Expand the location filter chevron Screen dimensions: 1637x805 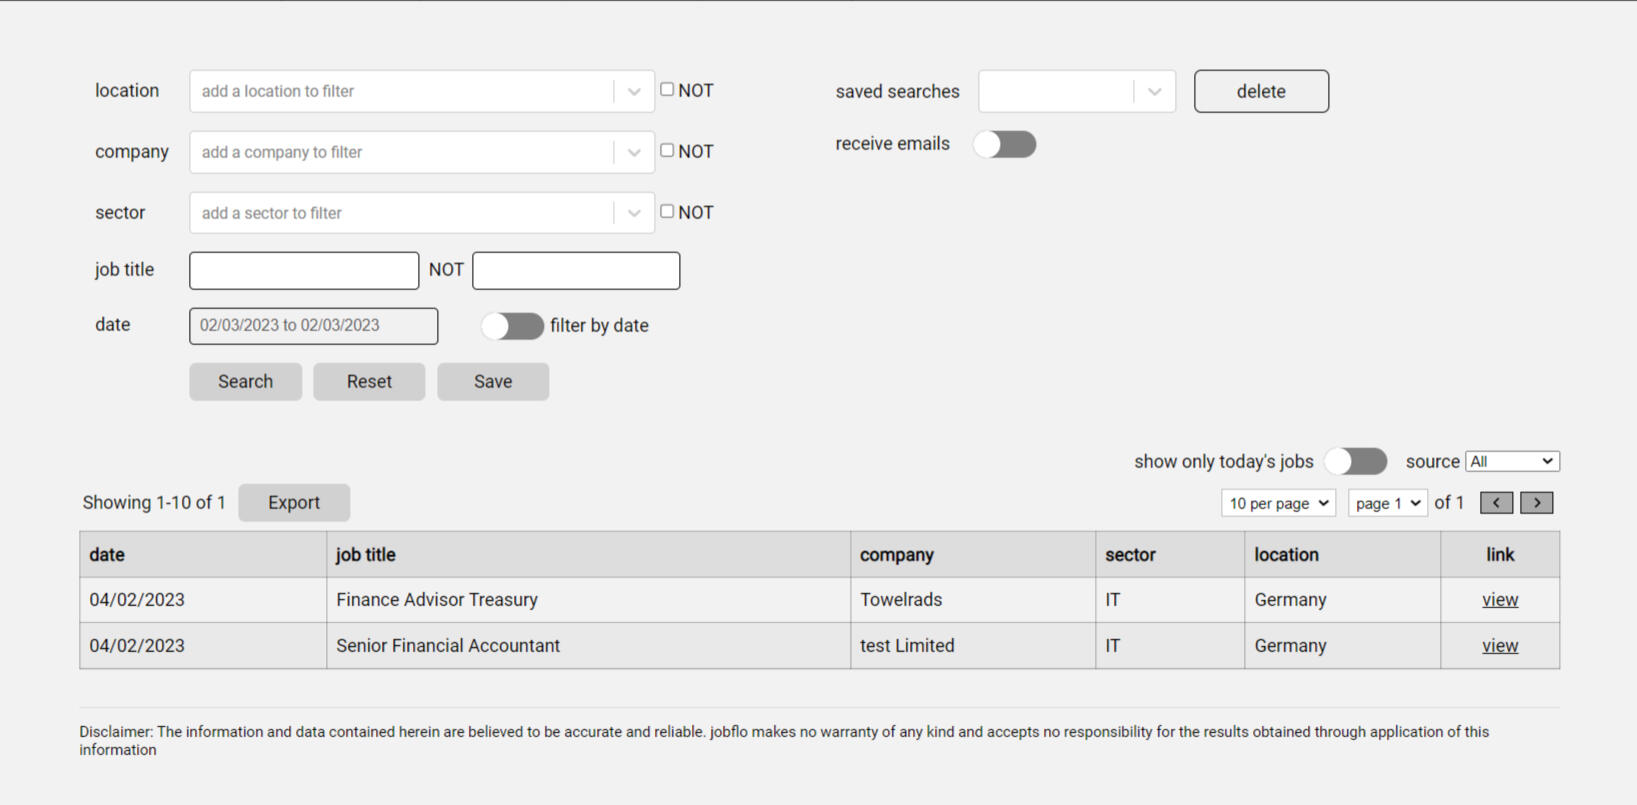pos(634,92)
